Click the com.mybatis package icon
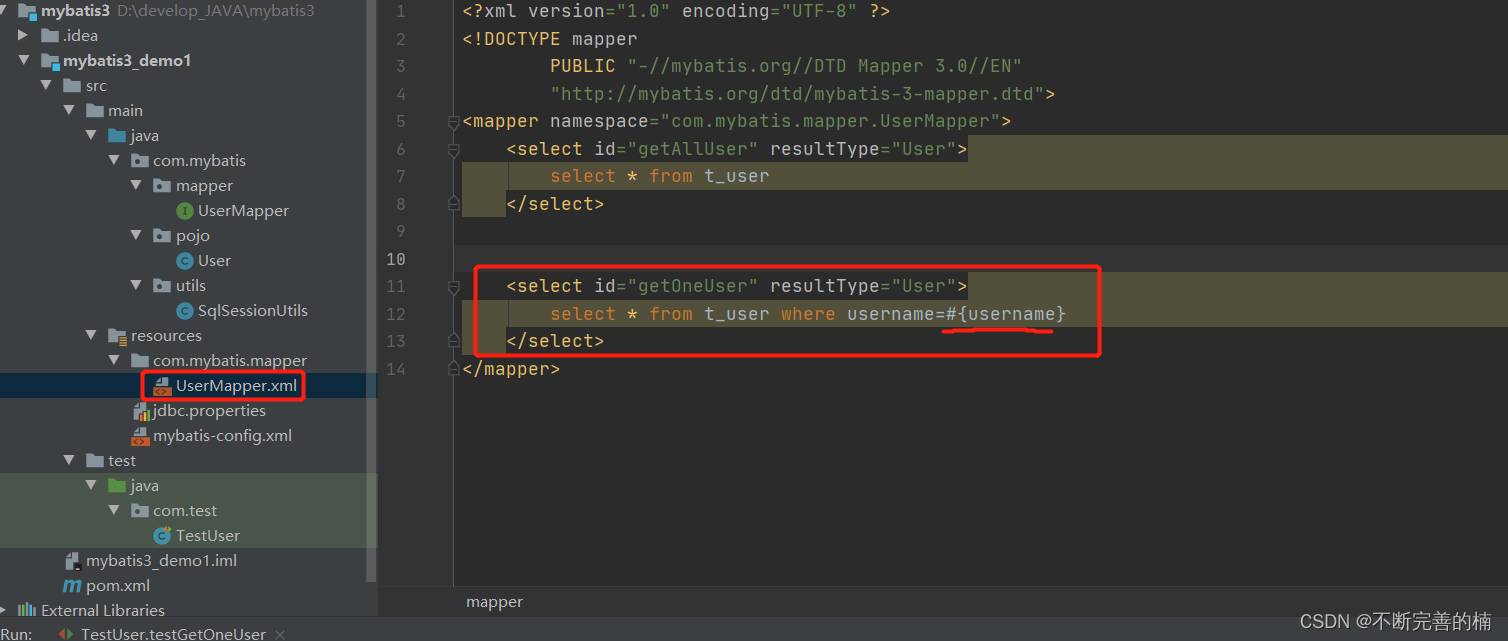This screenshot has height=641, width=1508. point(139,160)
